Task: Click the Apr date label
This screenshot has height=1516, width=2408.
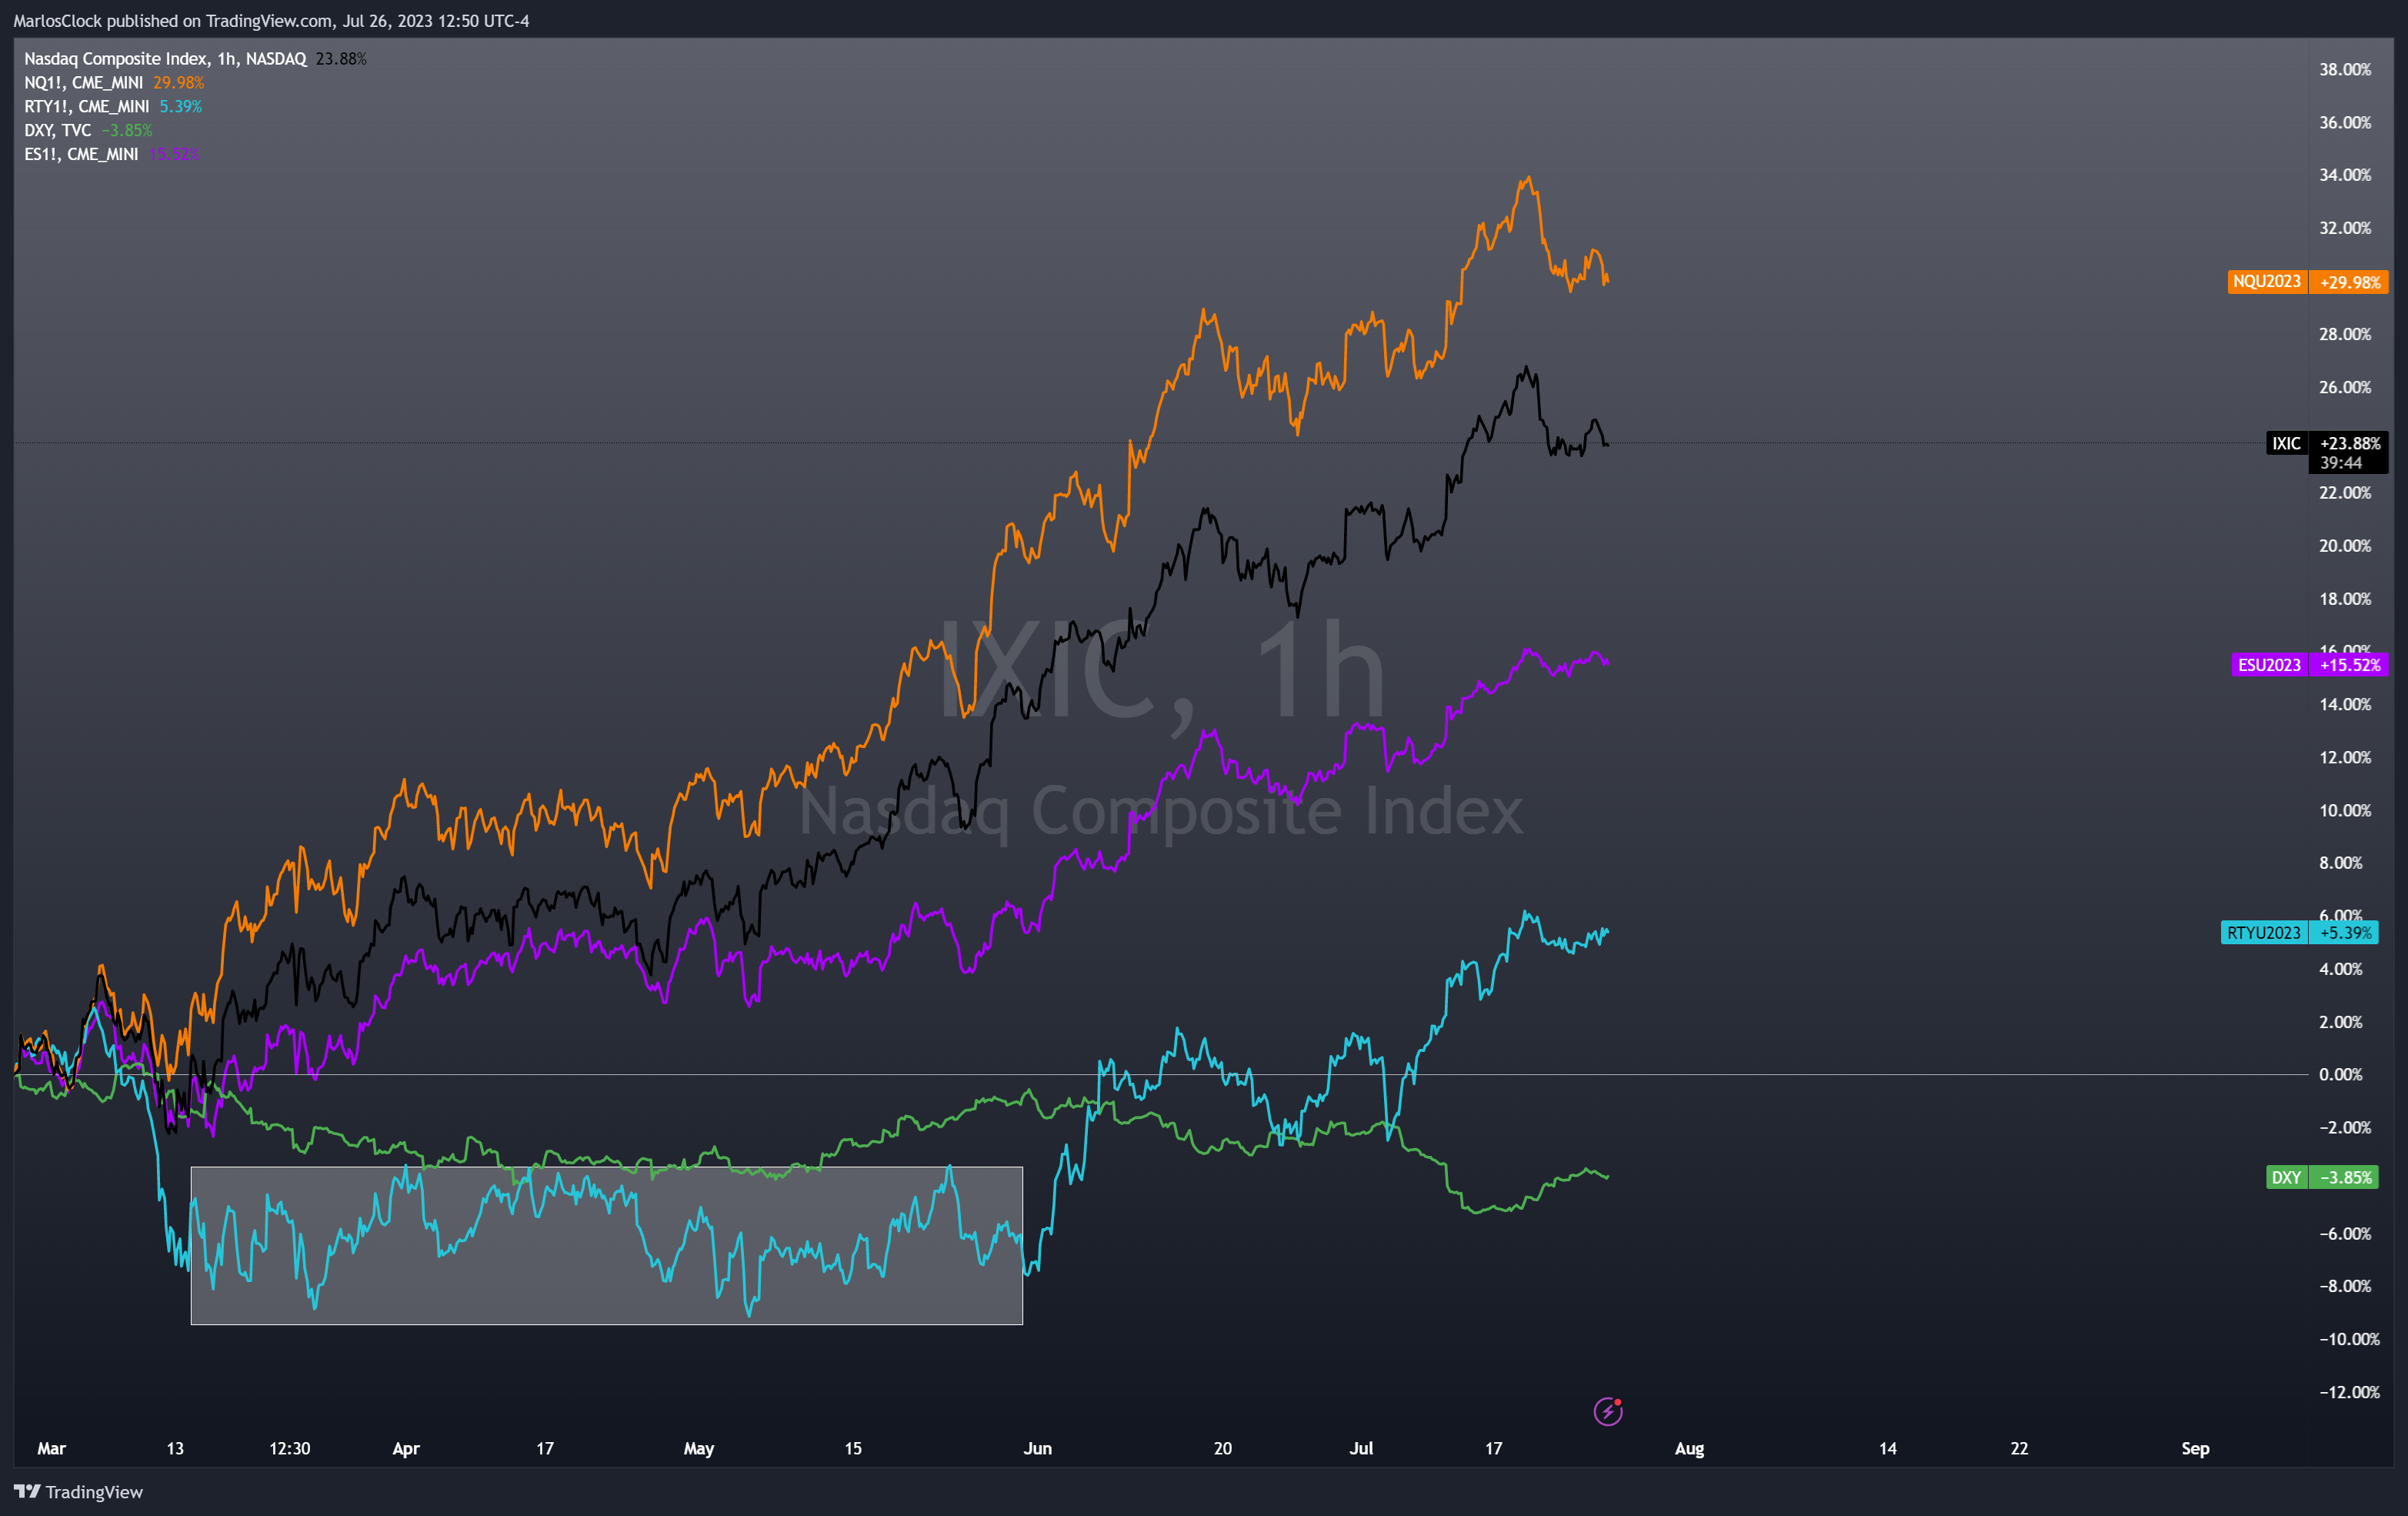Action: click(406, 1448)
